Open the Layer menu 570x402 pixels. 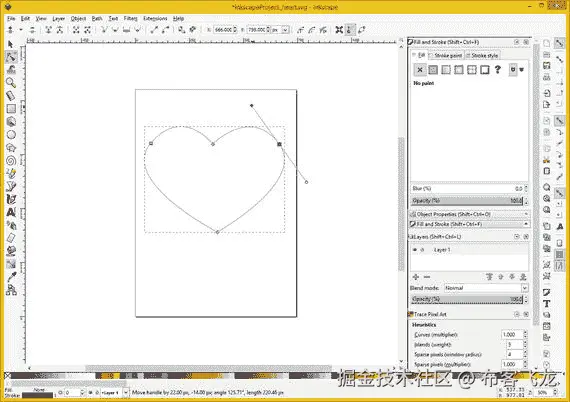click(x=59, y=19)
